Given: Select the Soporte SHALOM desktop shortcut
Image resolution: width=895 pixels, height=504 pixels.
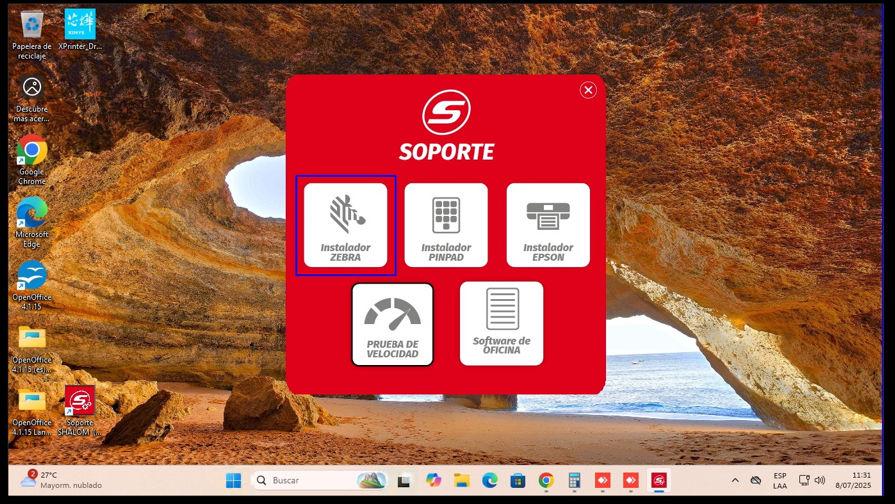Looking at the screenshot, I should tap(79, 403).
